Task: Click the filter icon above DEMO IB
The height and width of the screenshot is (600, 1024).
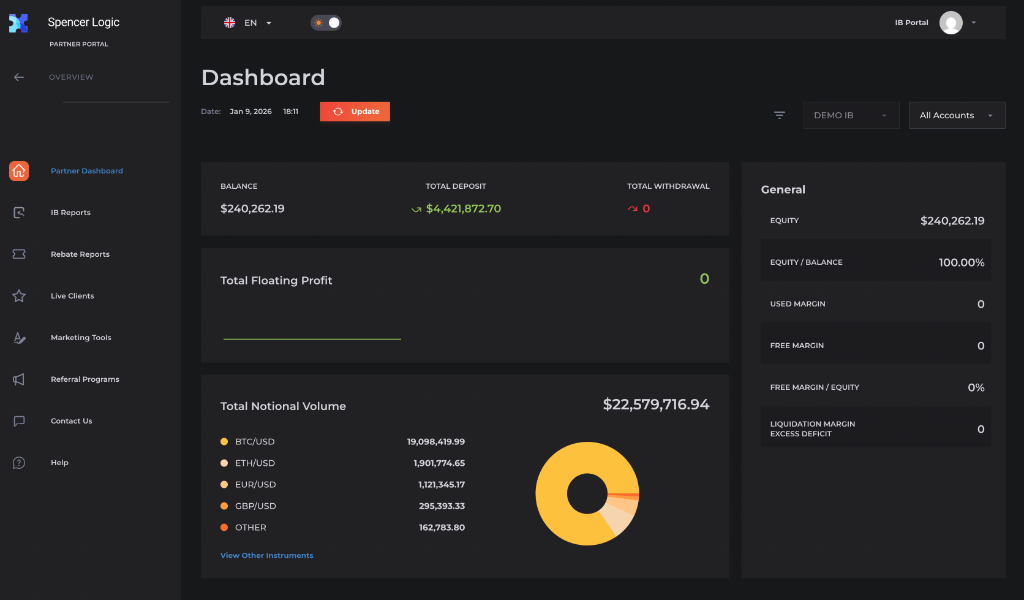Action: tap(779, 115)
